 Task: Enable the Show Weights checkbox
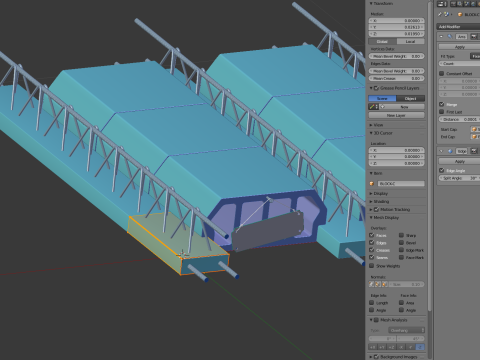point(372,266)
